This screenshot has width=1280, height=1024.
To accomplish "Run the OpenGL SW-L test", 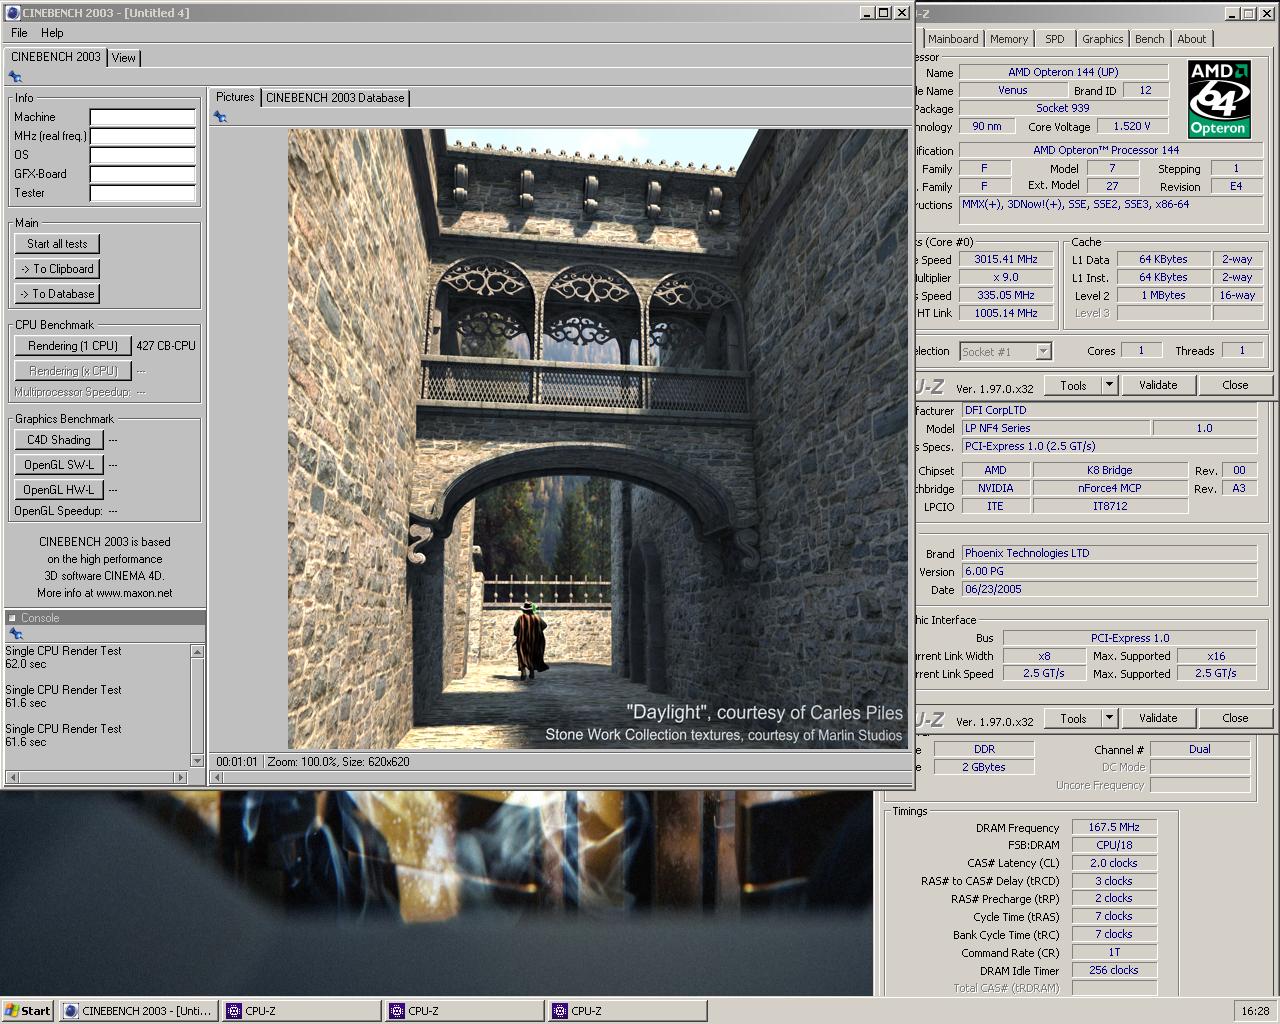I will [x=59, y=465].
